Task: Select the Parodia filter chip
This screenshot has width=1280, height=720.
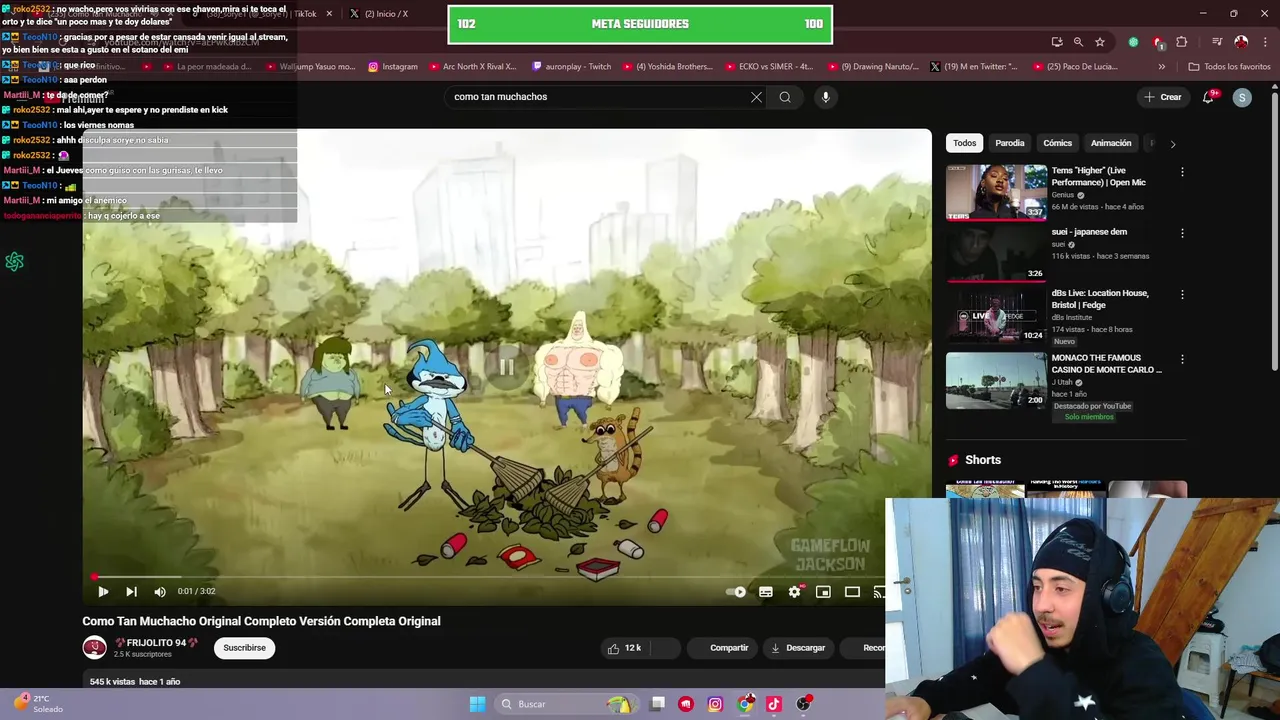Action: coord(1009,143)
